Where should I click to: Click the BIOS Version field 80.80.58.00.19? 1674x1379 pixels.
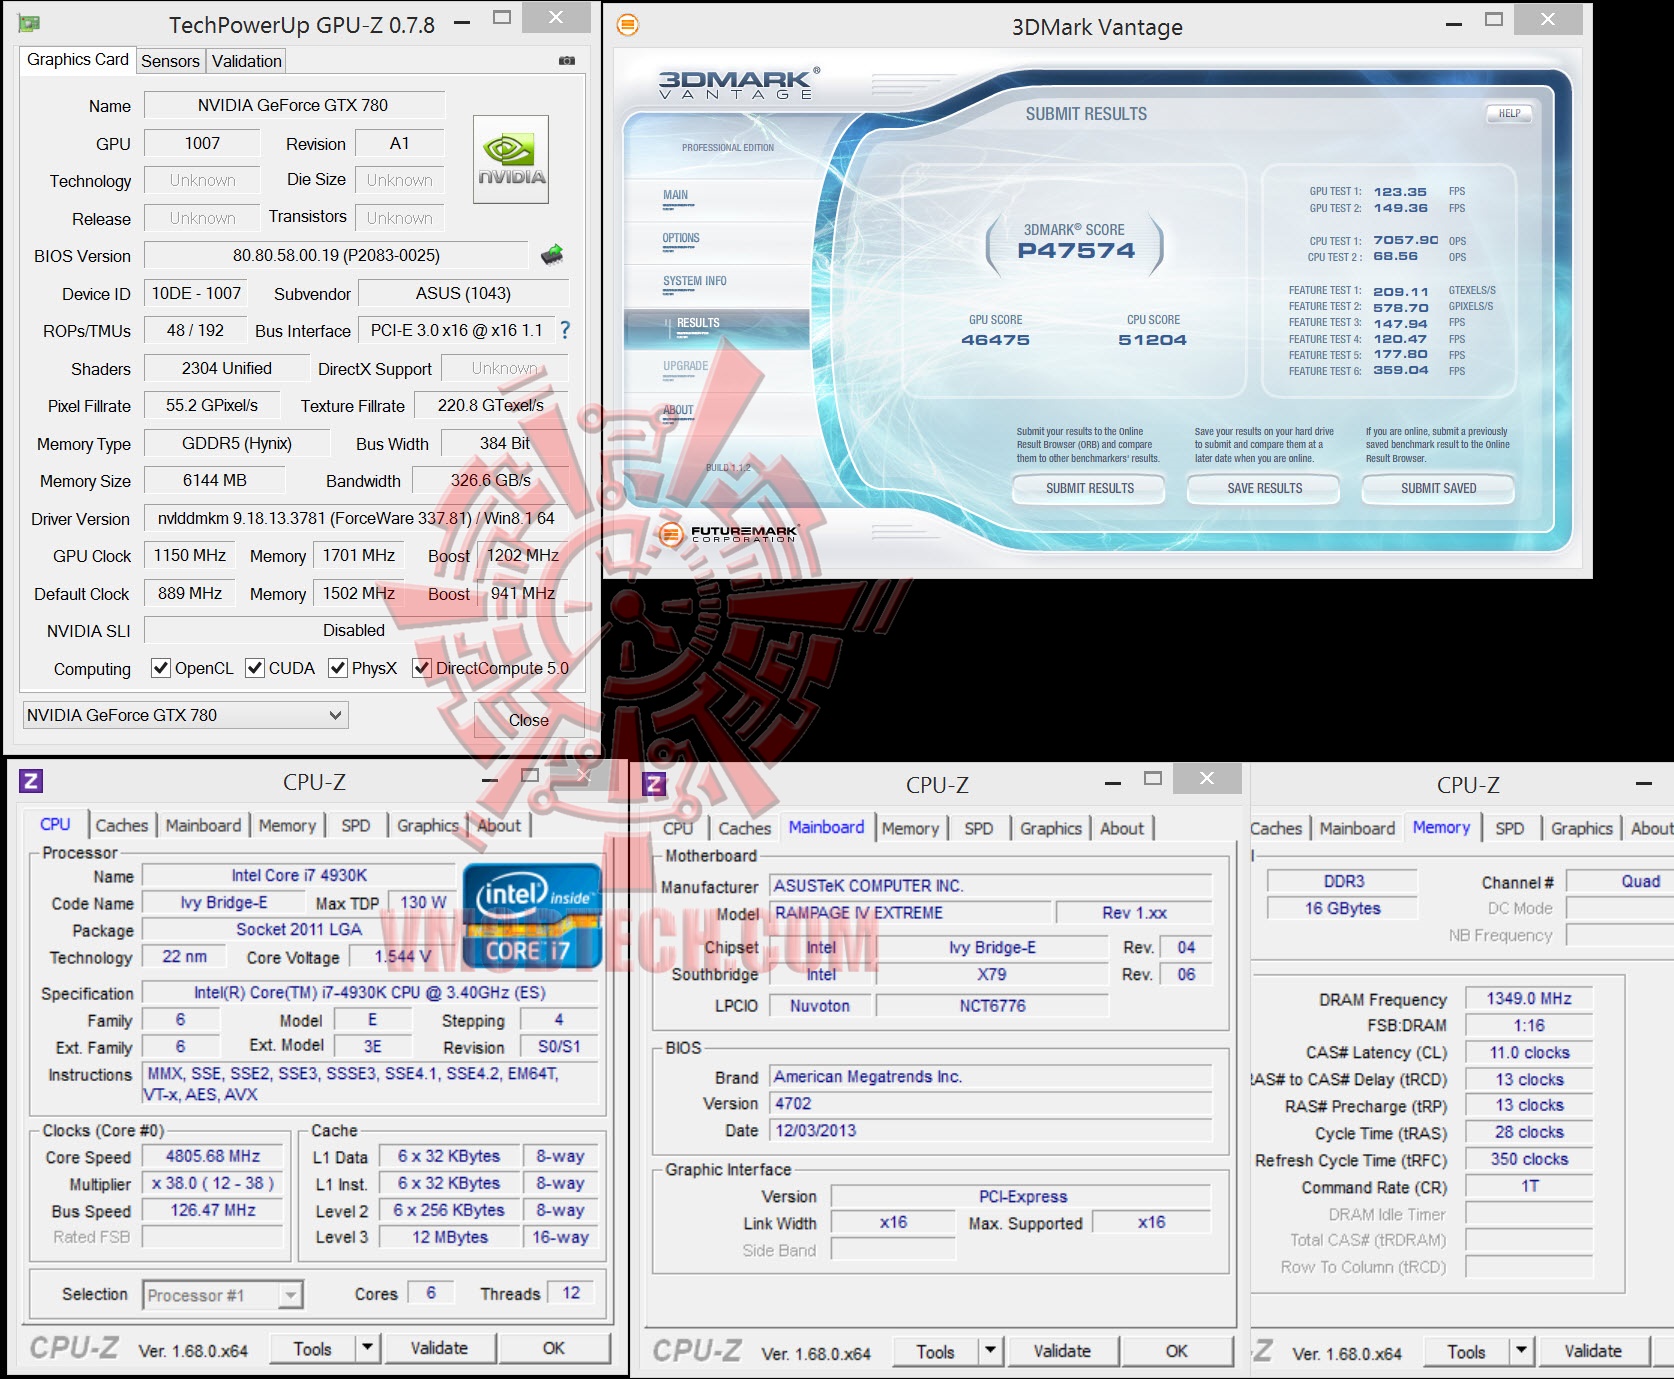(336, 255)
